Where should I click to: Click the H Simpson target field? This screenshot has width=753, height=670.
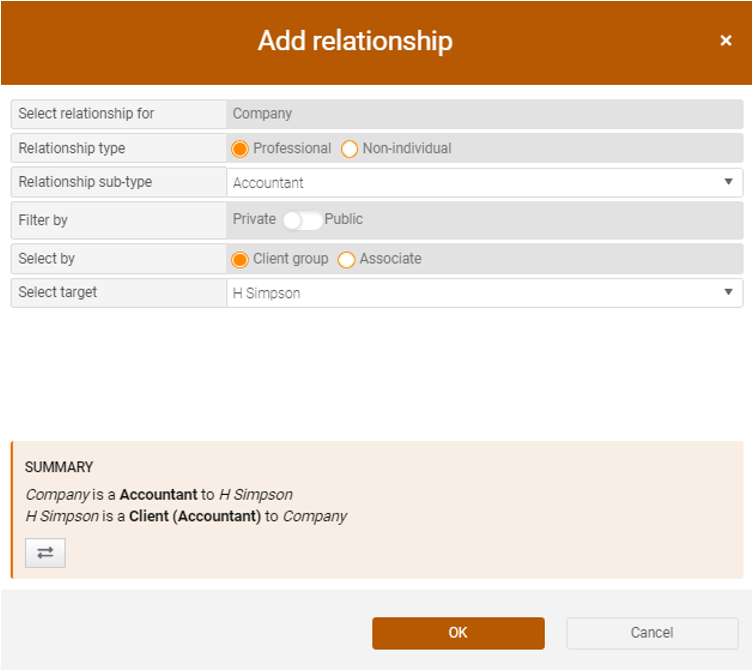(x=485, y=293)
